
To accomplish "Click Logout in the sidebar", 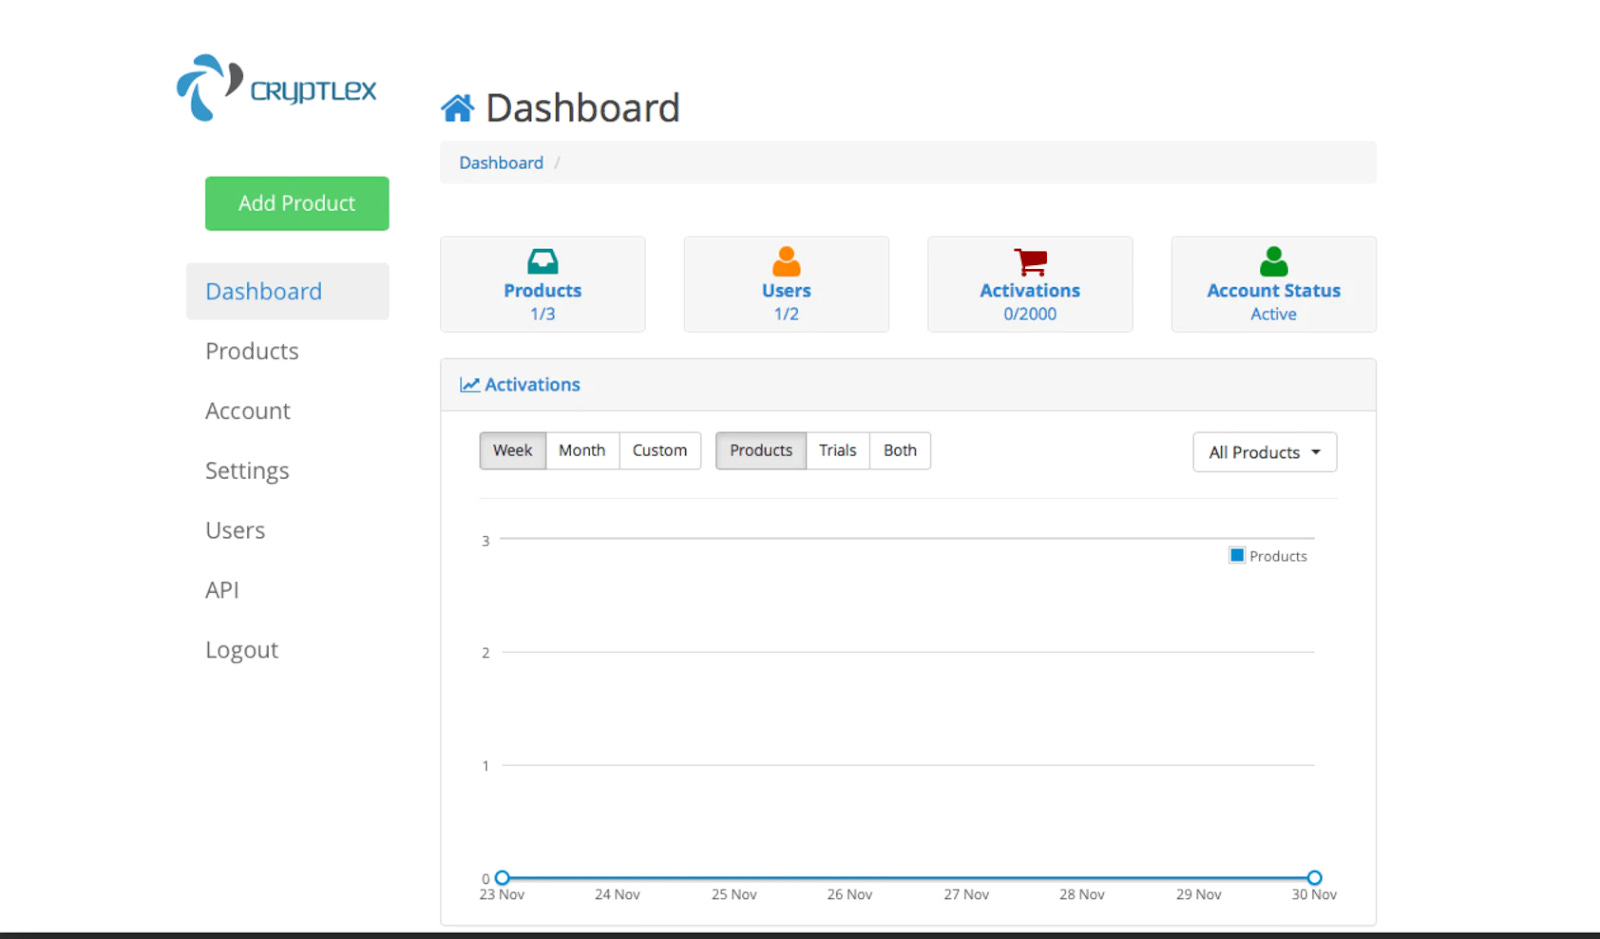I will (241, 649).
